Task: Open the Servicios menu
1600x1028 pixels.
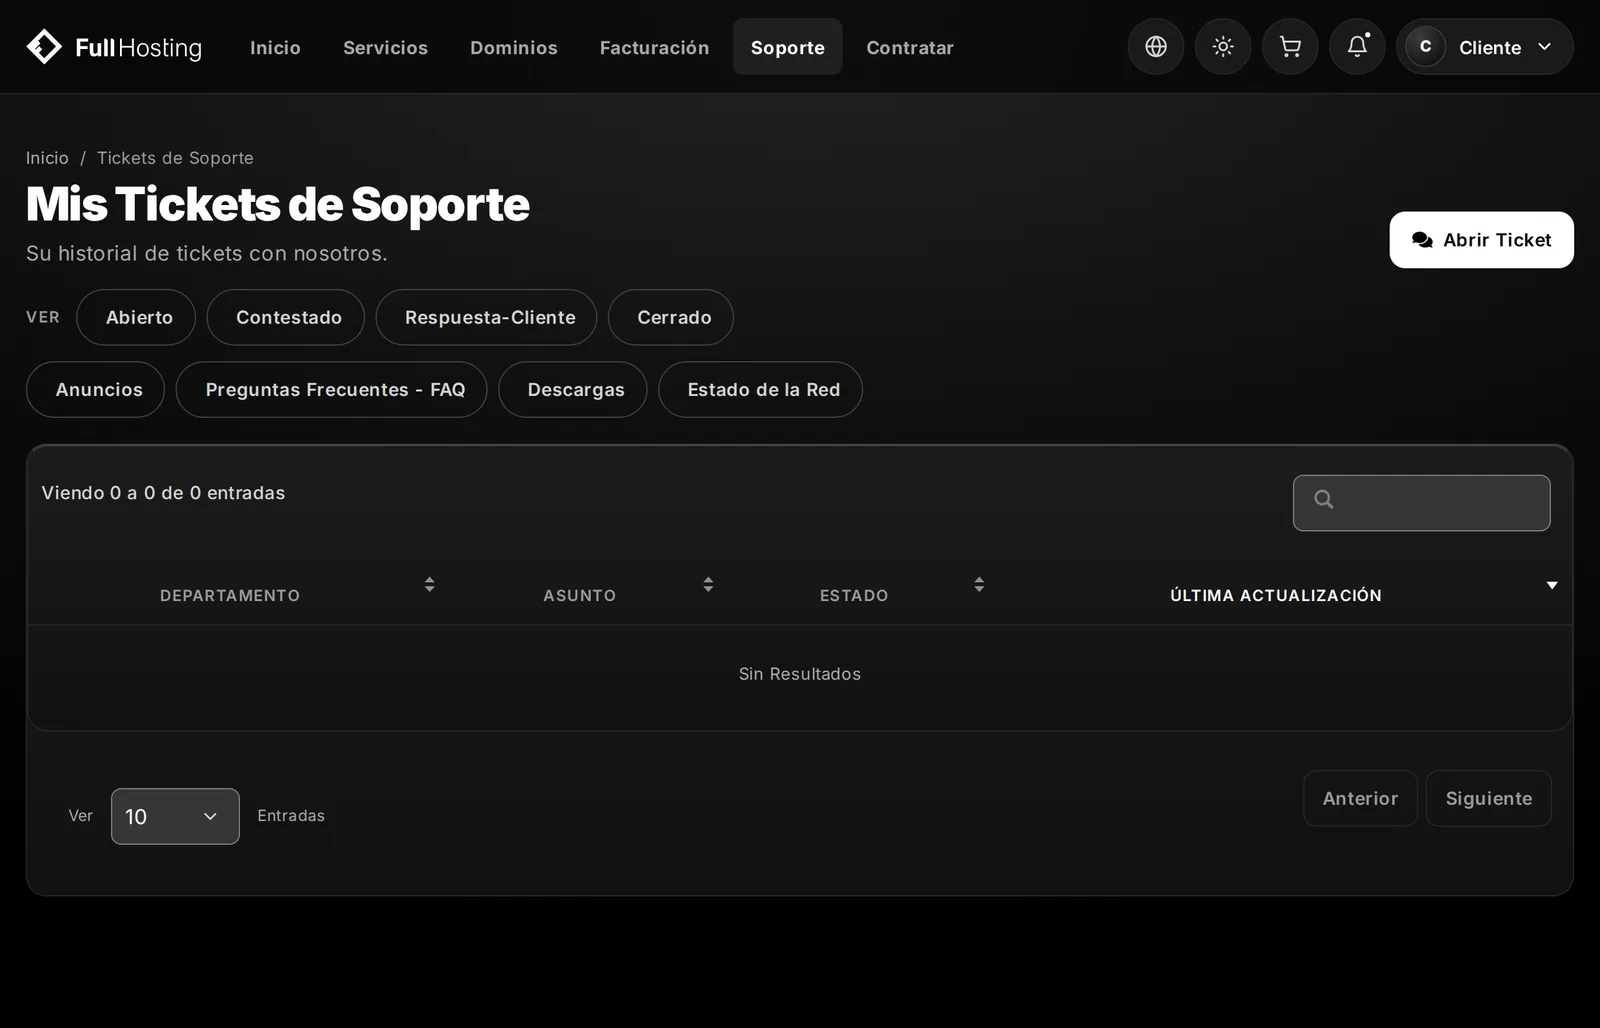Action: 385,47
